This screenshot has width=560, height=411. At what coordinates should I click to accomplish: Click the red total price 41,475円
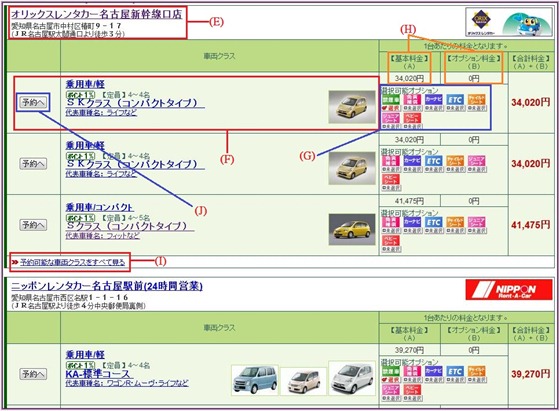(x=530, y=225)
